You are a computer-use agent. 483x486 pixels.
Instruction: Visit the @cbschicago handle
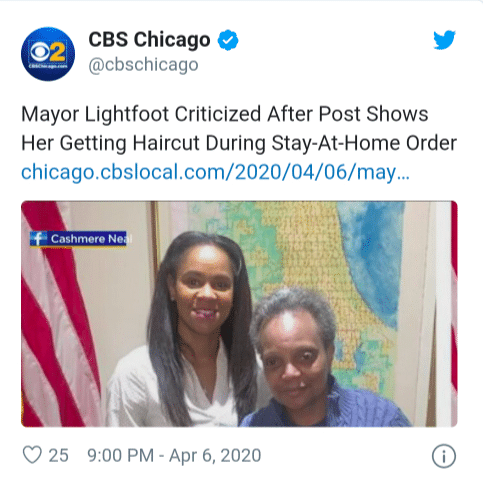[143, 65]
